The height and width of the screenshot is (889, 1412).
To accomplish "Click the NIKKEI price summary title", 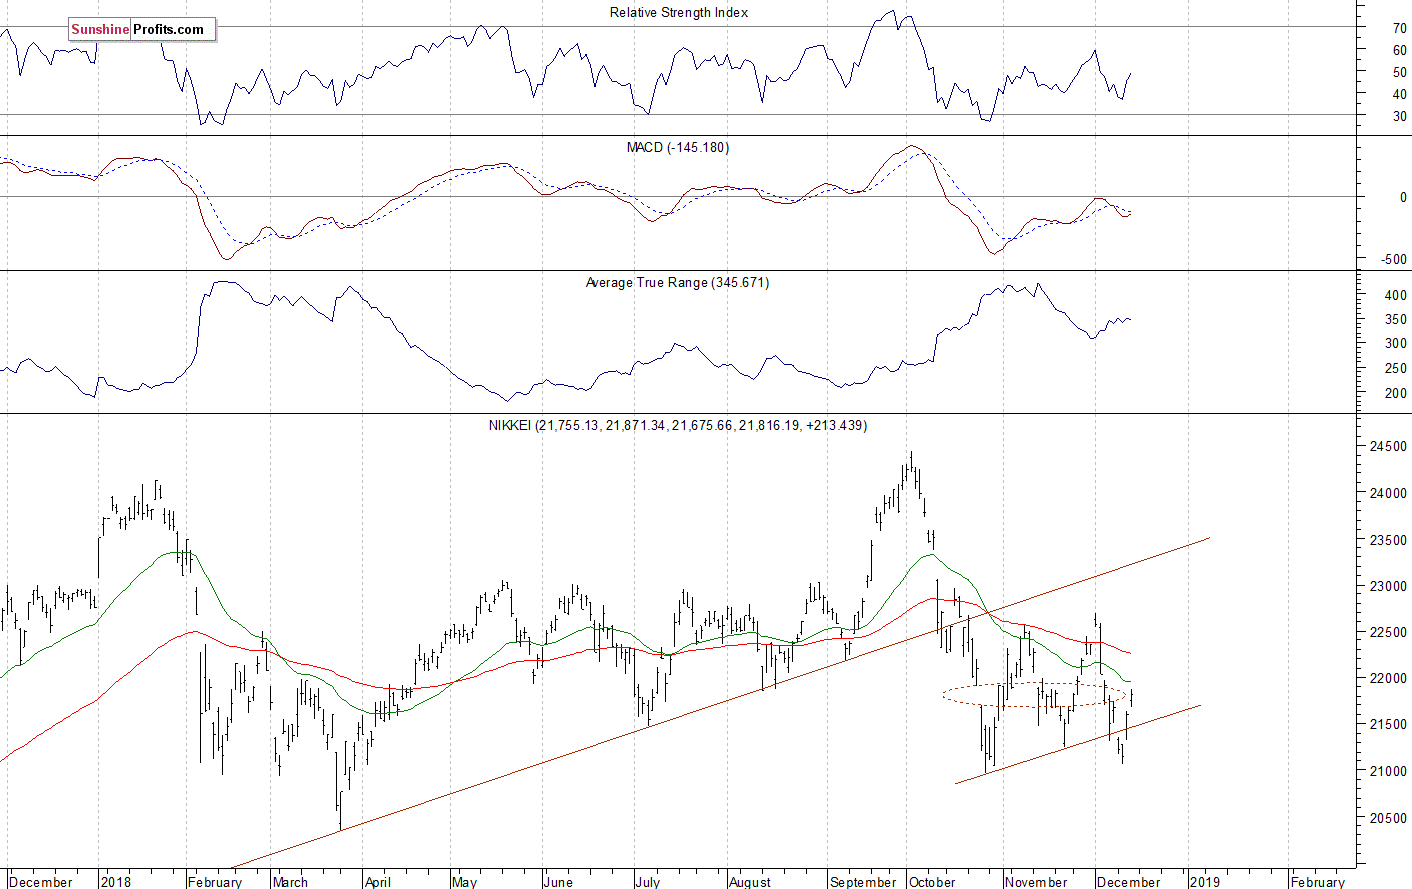I will point(678,426).
